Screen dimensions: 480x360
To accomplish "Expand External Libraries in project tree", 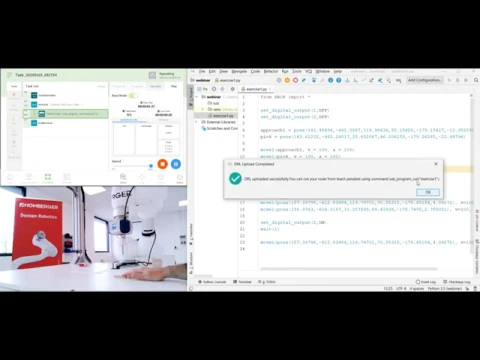I will pos(196,122).
